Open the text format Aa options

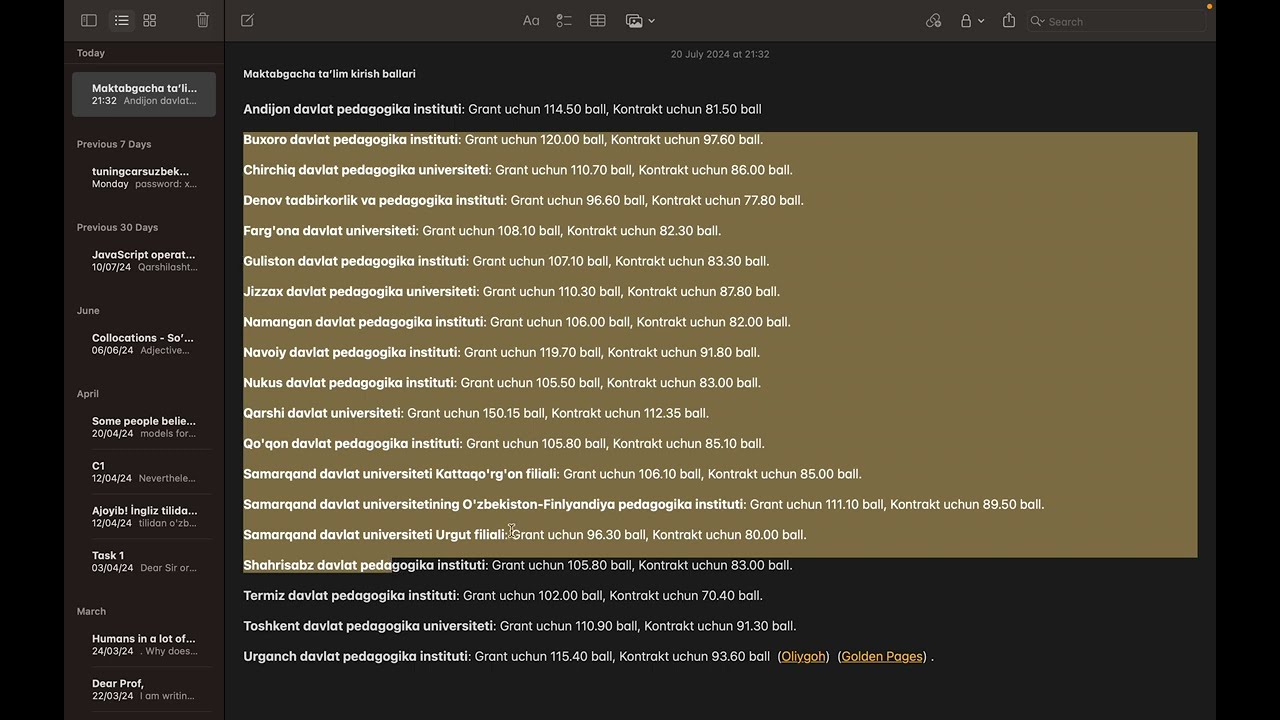531,20
